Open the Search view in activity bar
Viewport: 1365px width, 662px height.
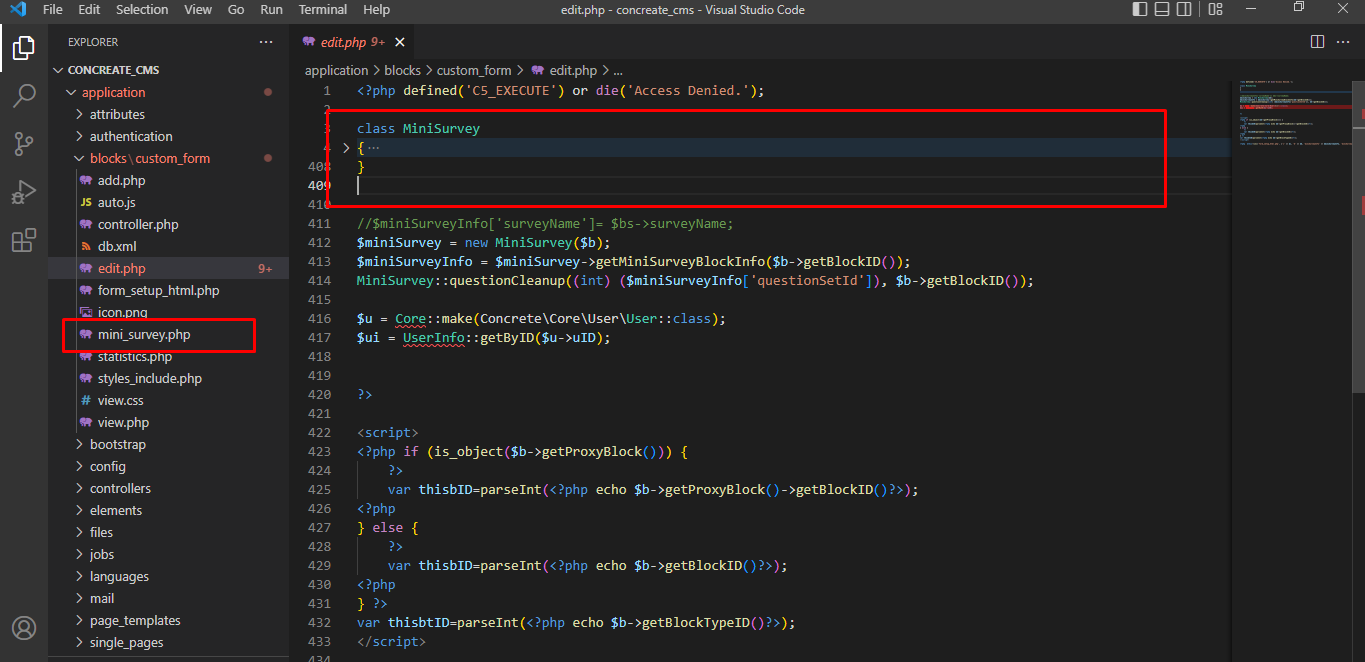click(x=24, y=96)
